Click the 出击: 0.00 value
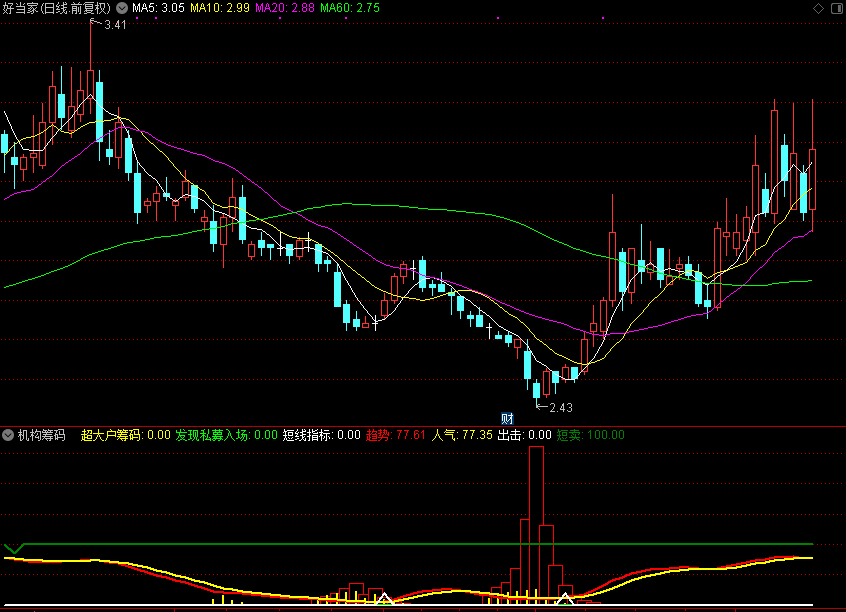Image resolution: width=846 pixels, height=612 pixels. [524, 435]
